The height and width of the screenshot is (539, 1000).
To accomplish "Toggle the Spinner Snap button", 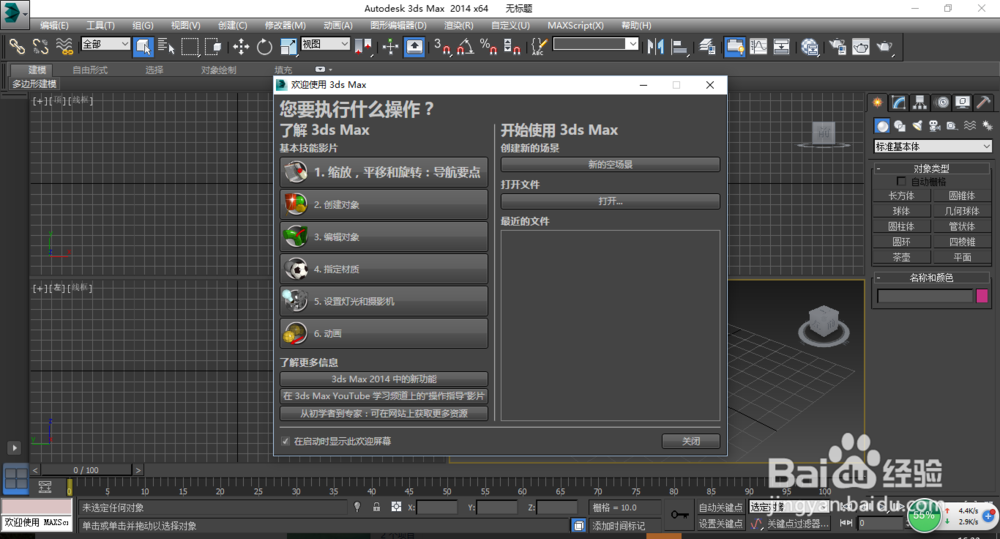I will [x=511, y=47].
